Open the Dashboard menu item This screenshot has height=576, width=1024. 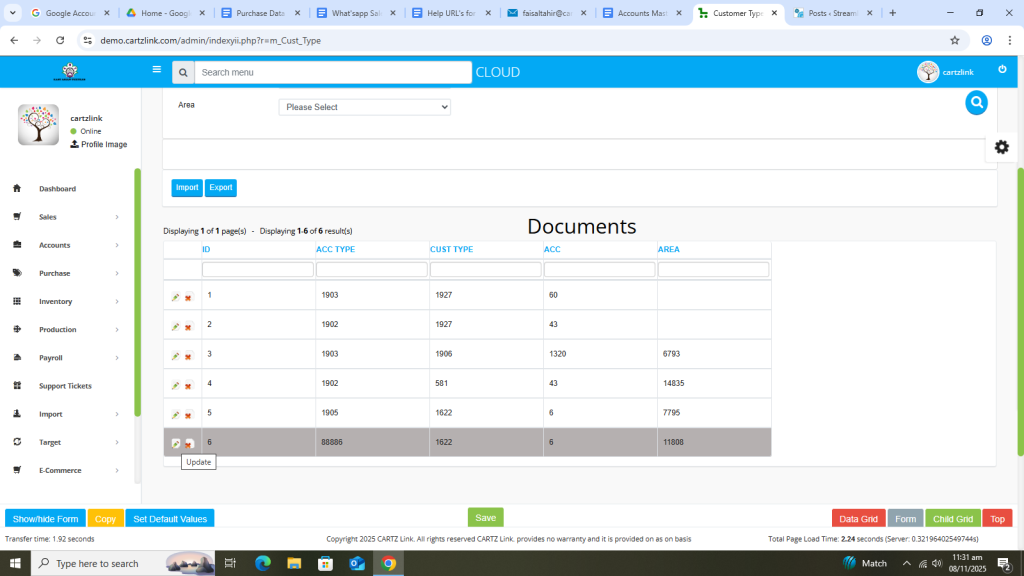pos(57,189)
